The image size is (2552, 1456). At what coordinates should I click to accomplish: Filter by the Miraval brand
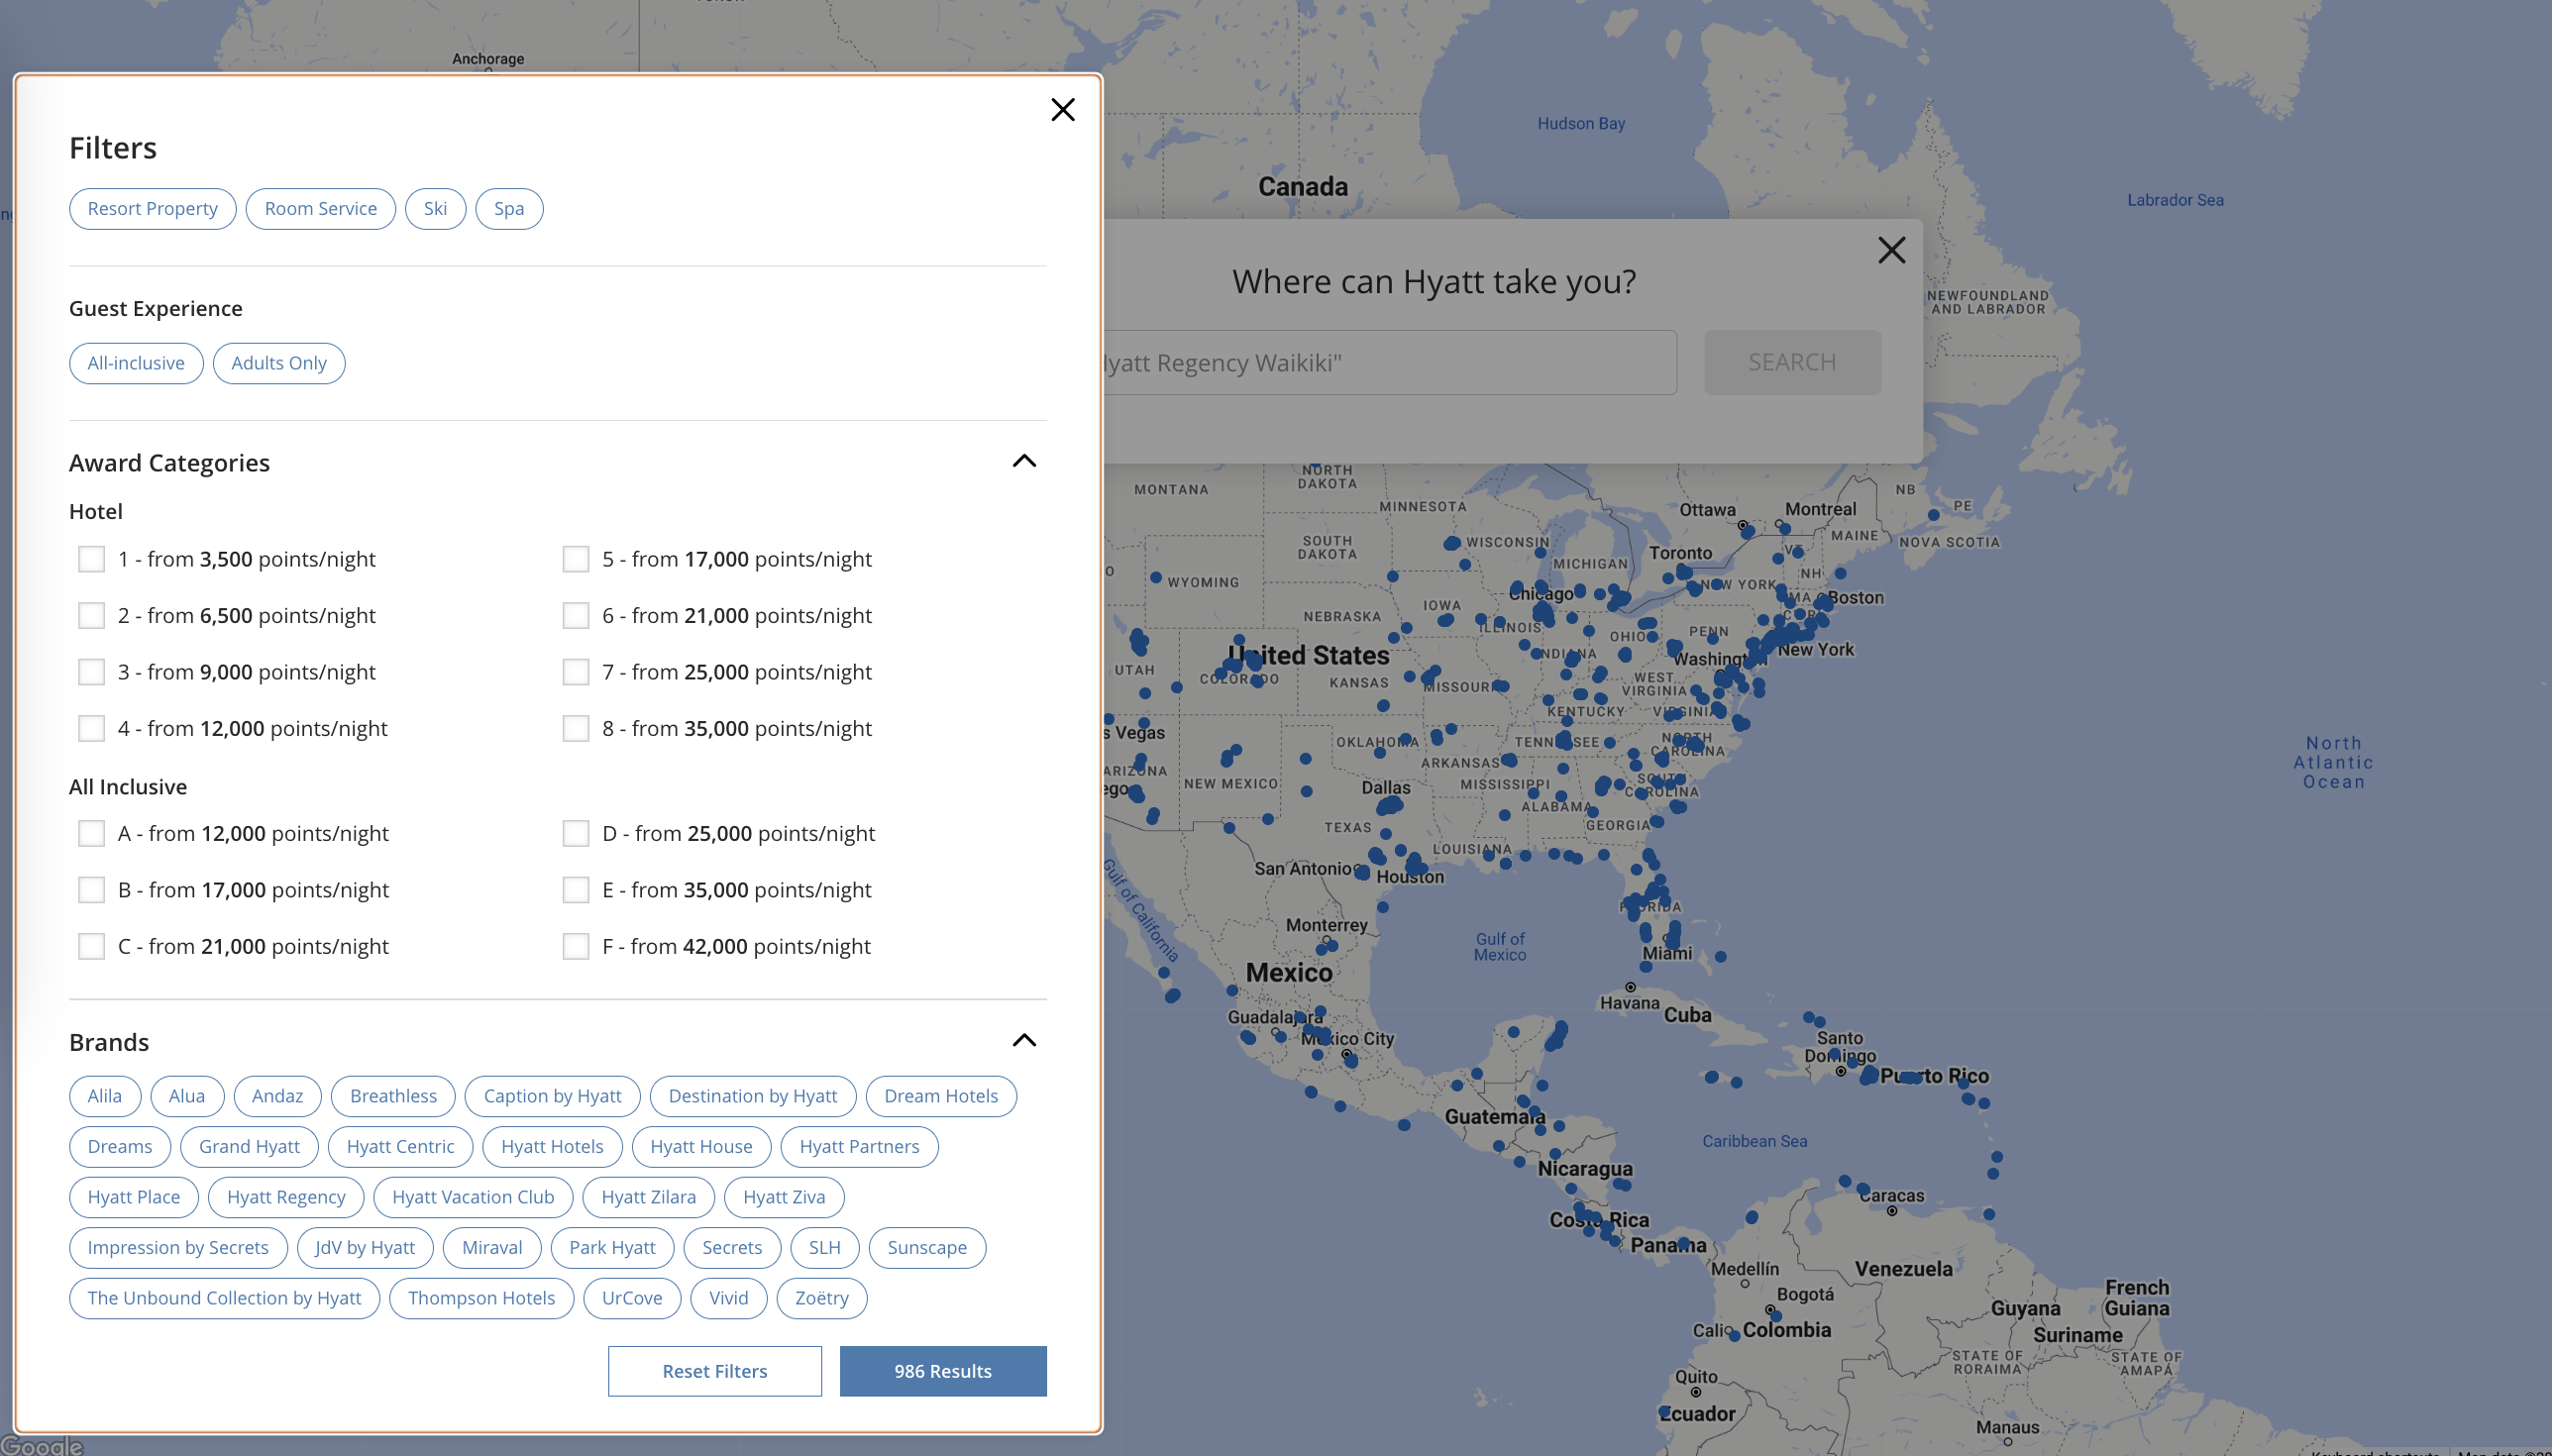492,1248
